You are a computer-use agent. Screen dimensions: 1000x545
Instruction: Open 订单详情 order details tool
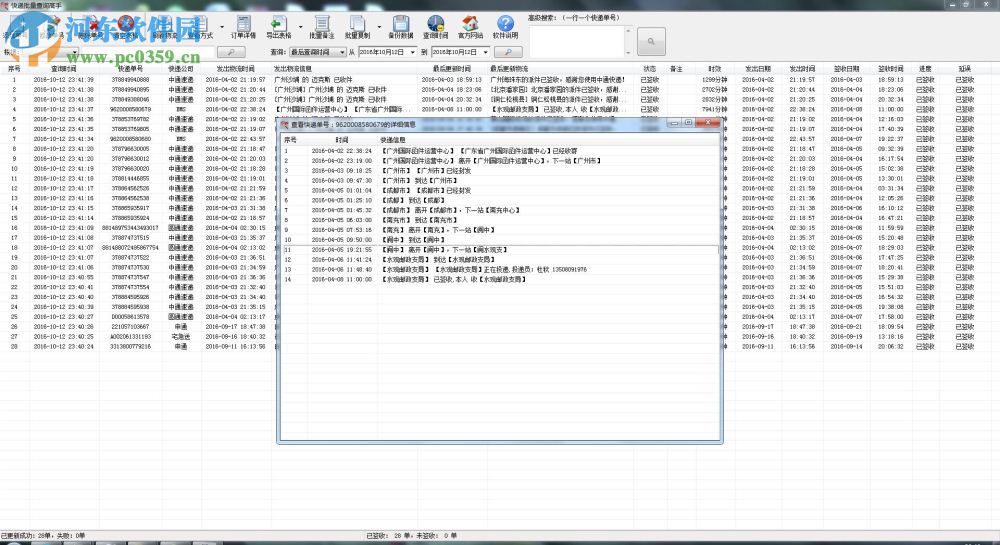[243, 27]
